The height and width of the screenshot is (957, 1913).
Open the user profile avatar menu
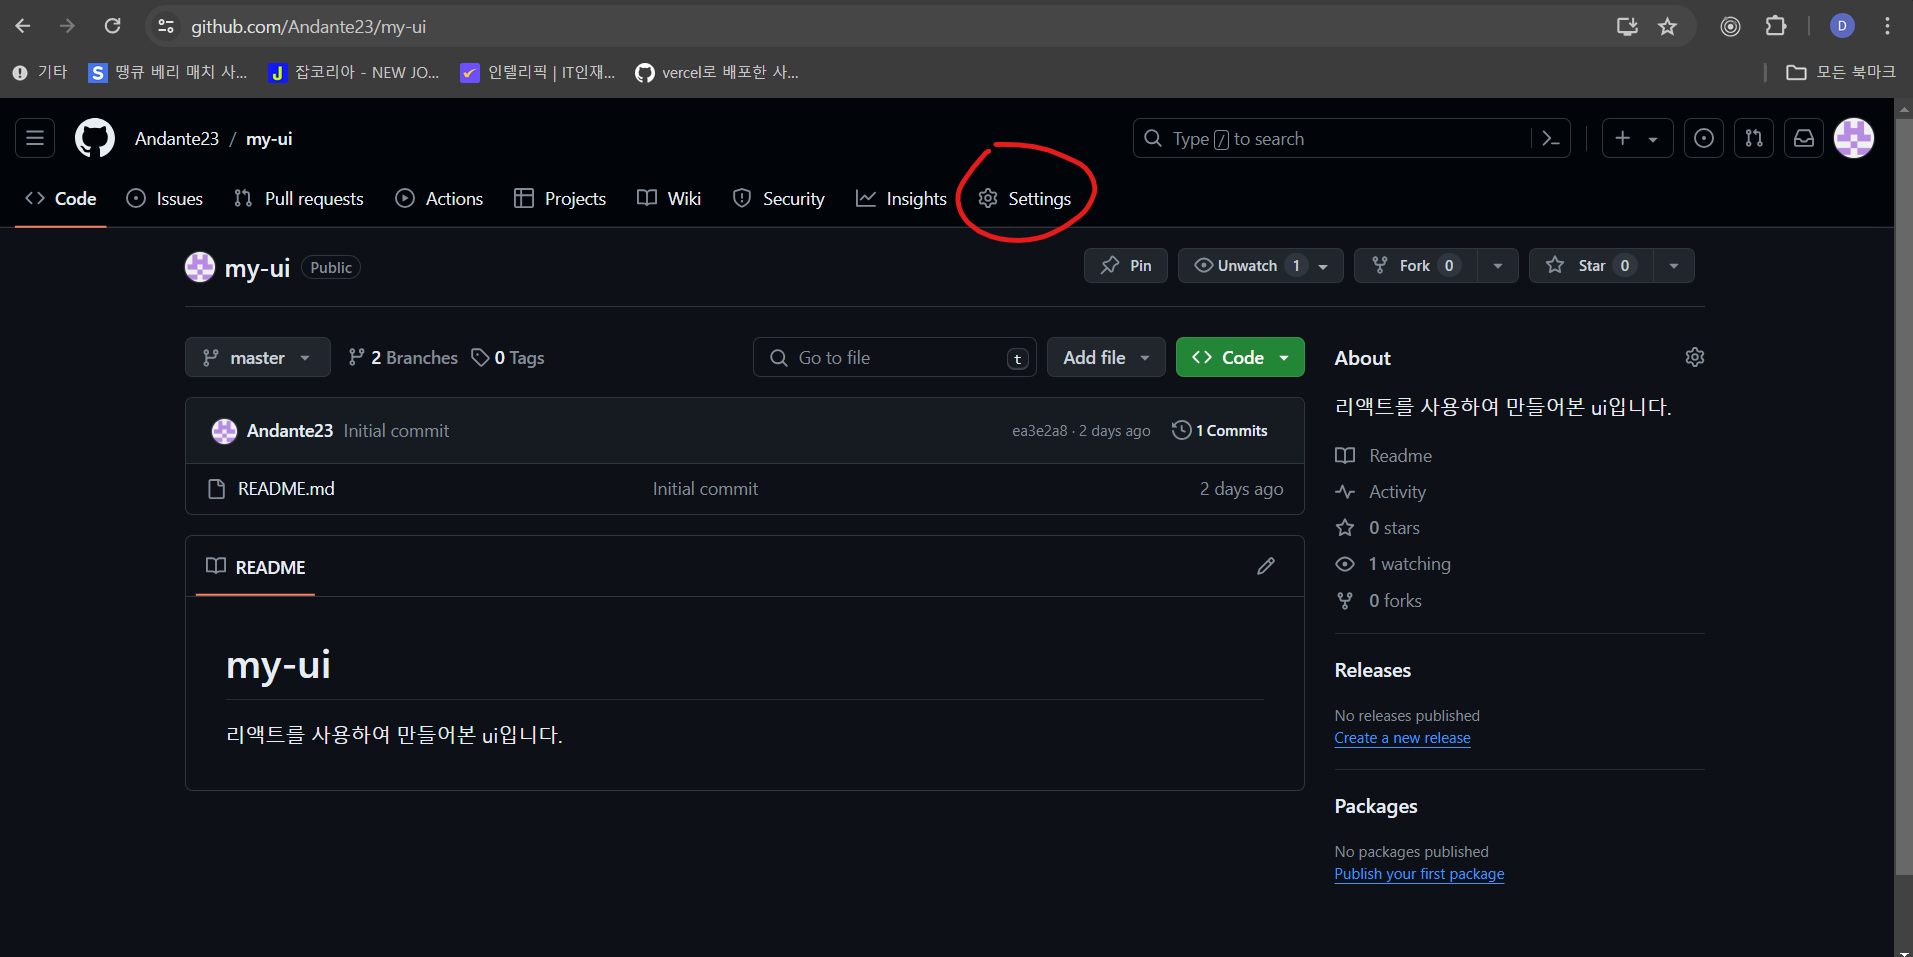point(1854,138)
